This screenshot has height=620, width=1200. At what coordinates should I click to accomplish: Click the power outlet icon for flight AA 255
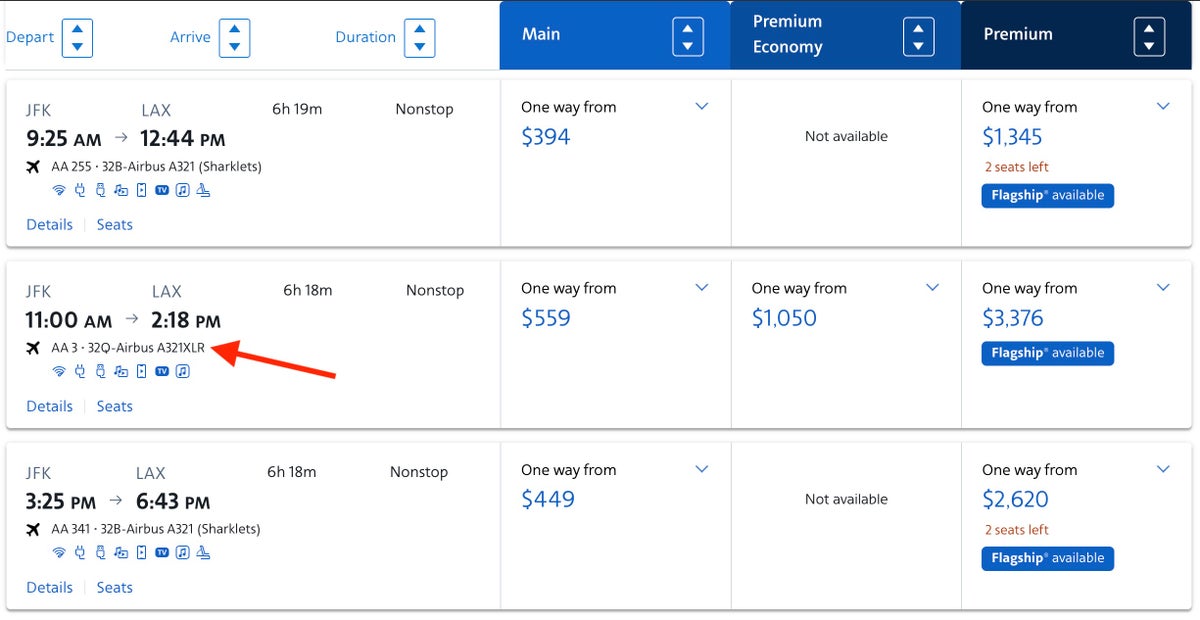pos(80,190)
